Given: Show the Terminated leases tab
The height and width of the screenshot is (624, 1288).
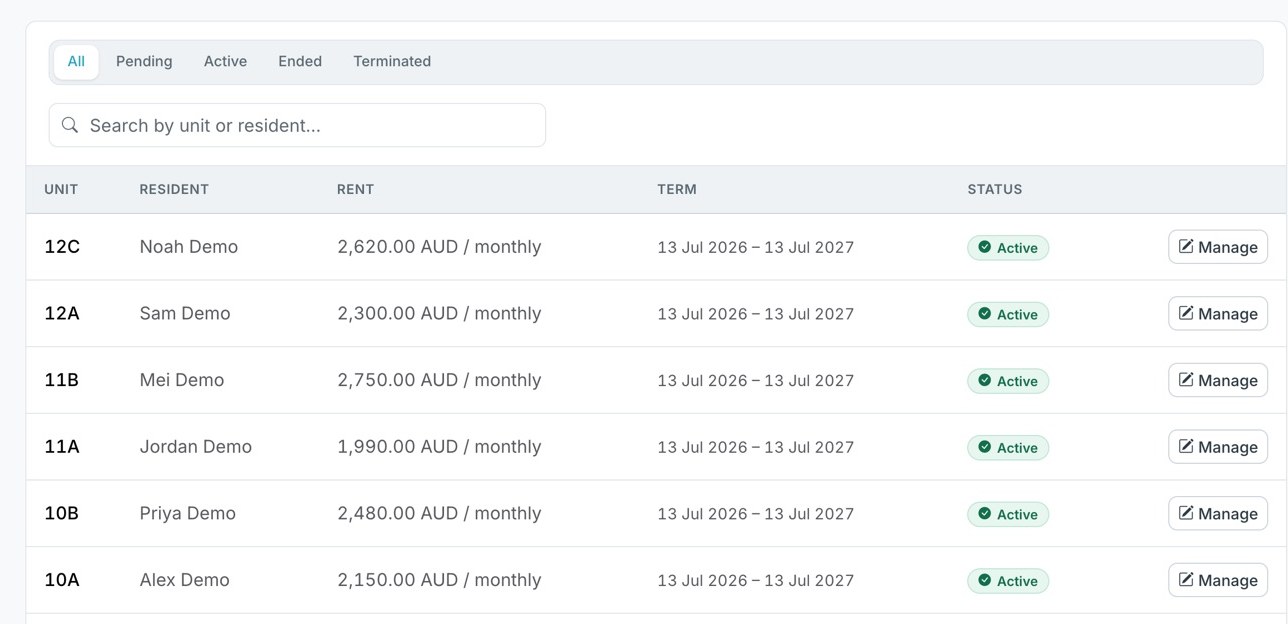Looking at the screenshot, I should click(392, 61).
